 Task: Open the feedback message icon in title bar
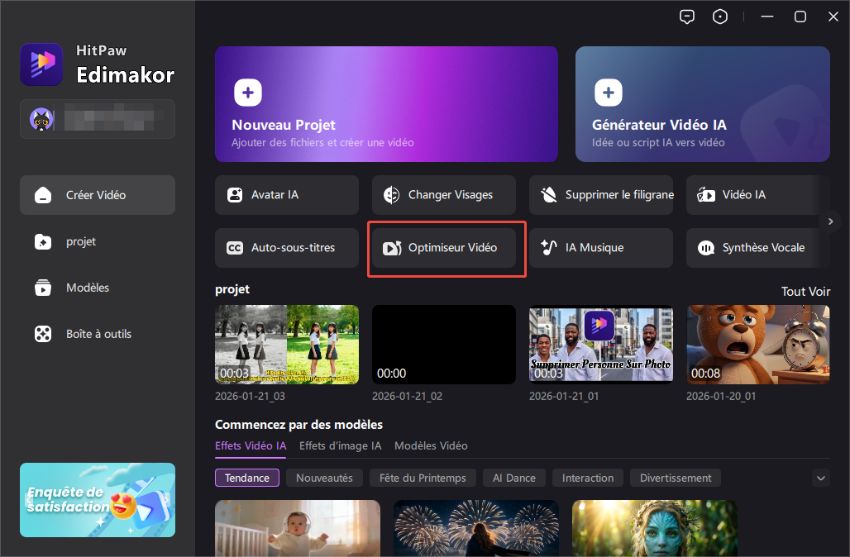click(x=687, y=17)
